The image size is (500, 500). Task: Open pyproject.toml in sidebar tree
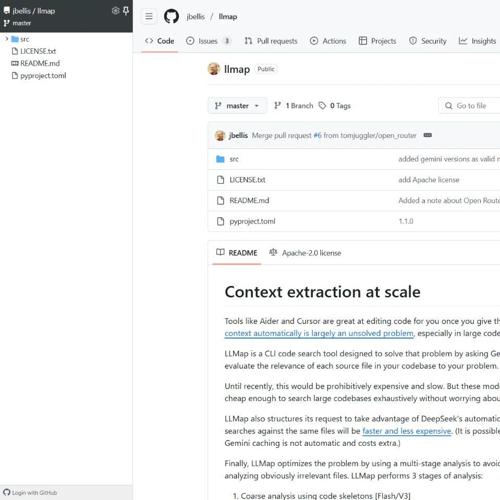43,76
